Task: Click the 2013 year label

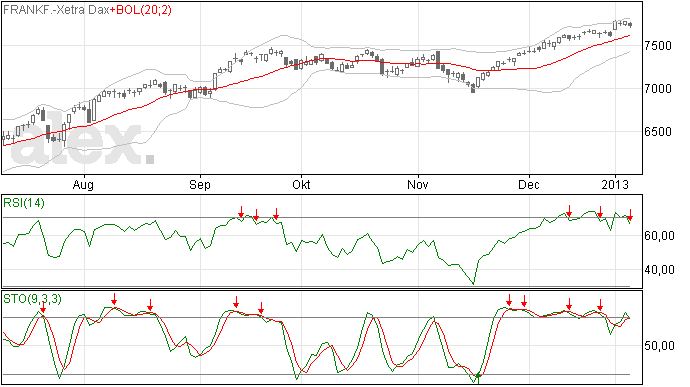Action: pyautogui.click(x=615, y=184)
